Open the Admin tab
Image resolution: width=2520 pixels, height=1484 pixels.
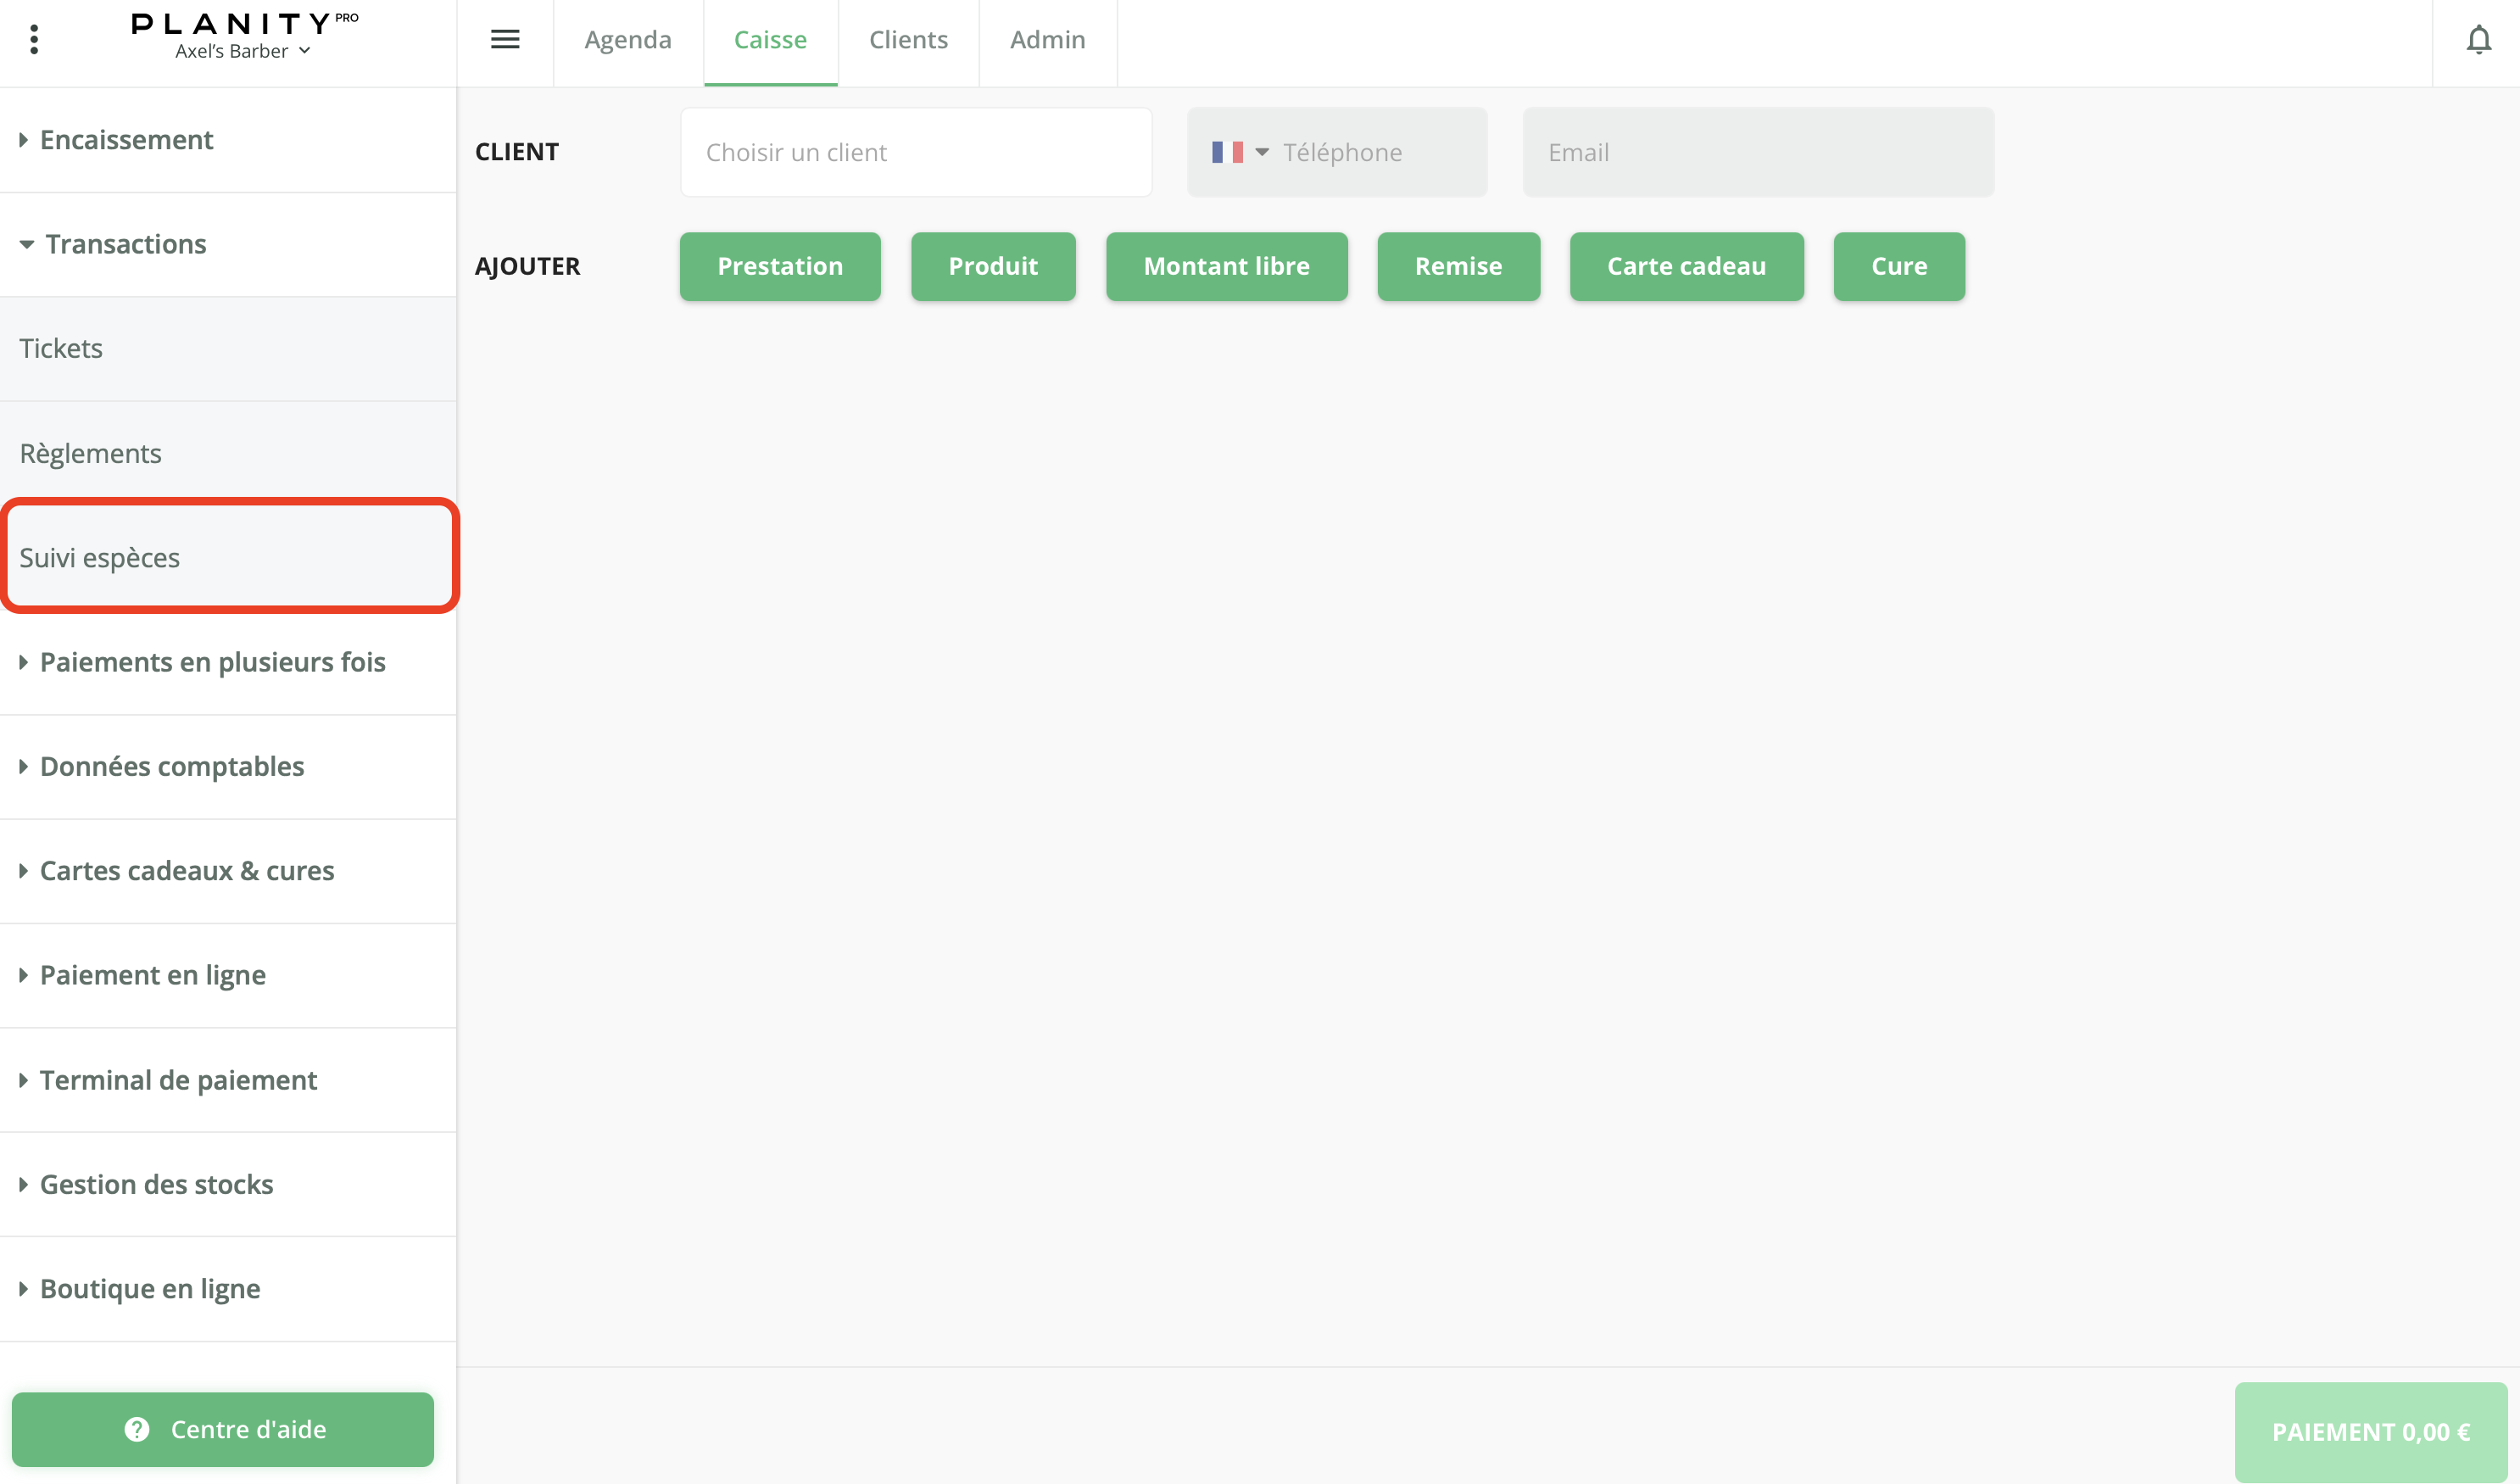click(x=1047, y=40)
